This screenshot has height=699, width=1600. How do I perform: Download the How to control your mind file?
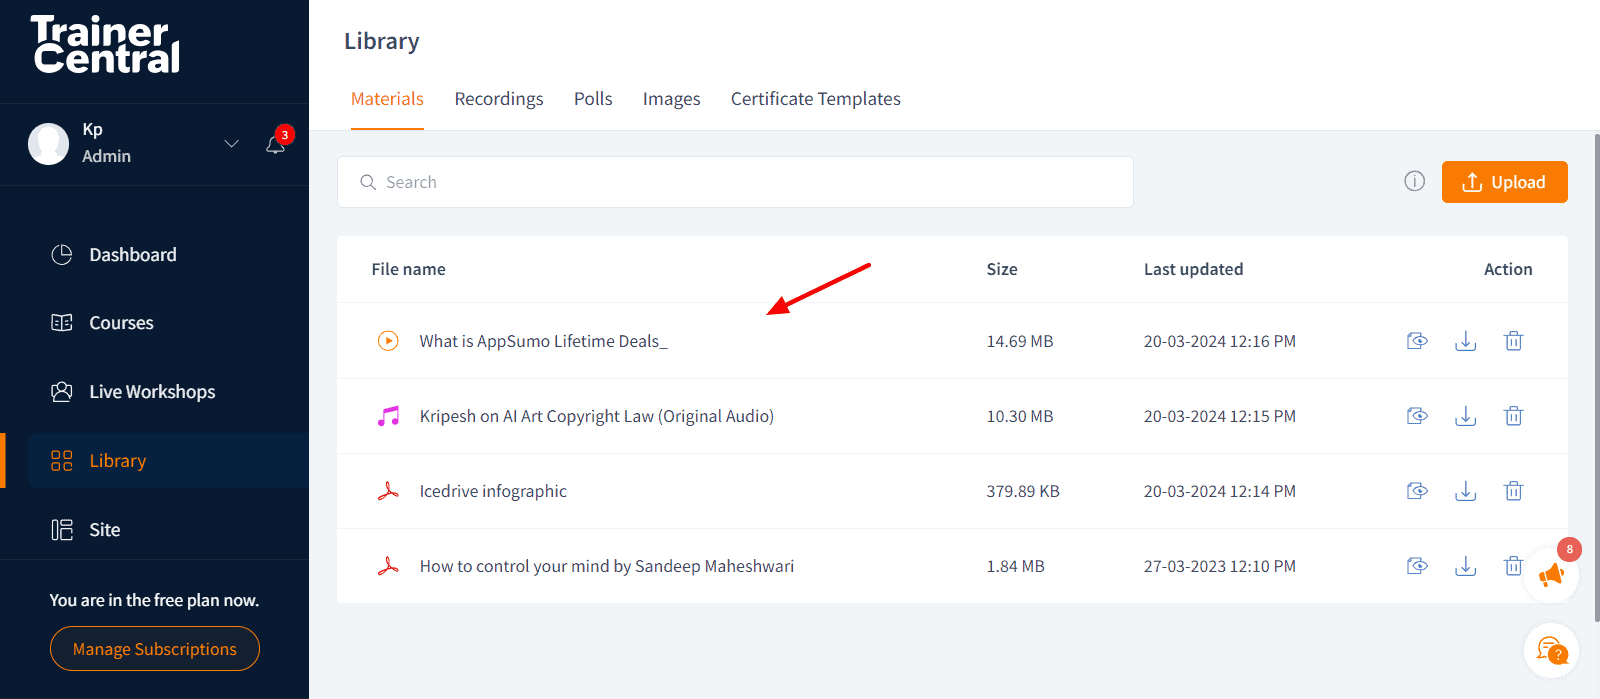coord(1465,566)
